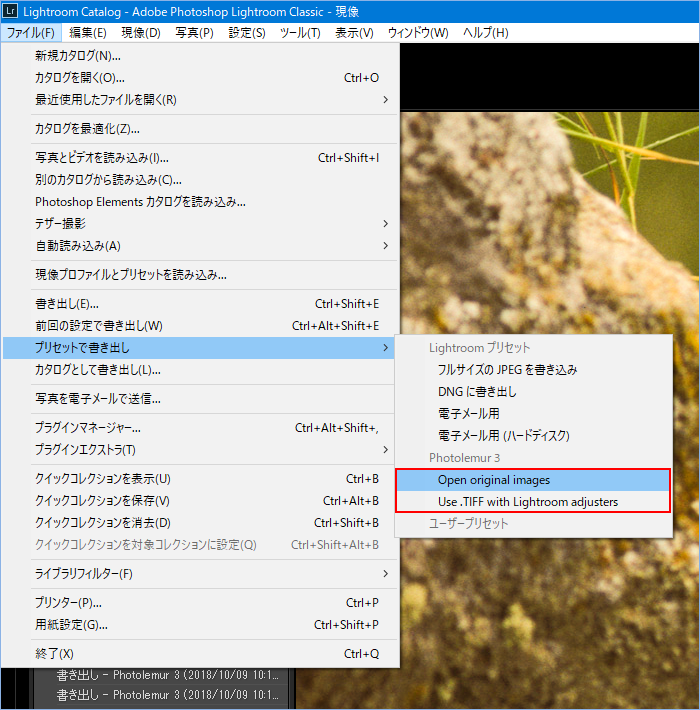This screenshot has width=700, height=710.
Task: Open the 現像(D) menu
Action: (x=141, y=33)
